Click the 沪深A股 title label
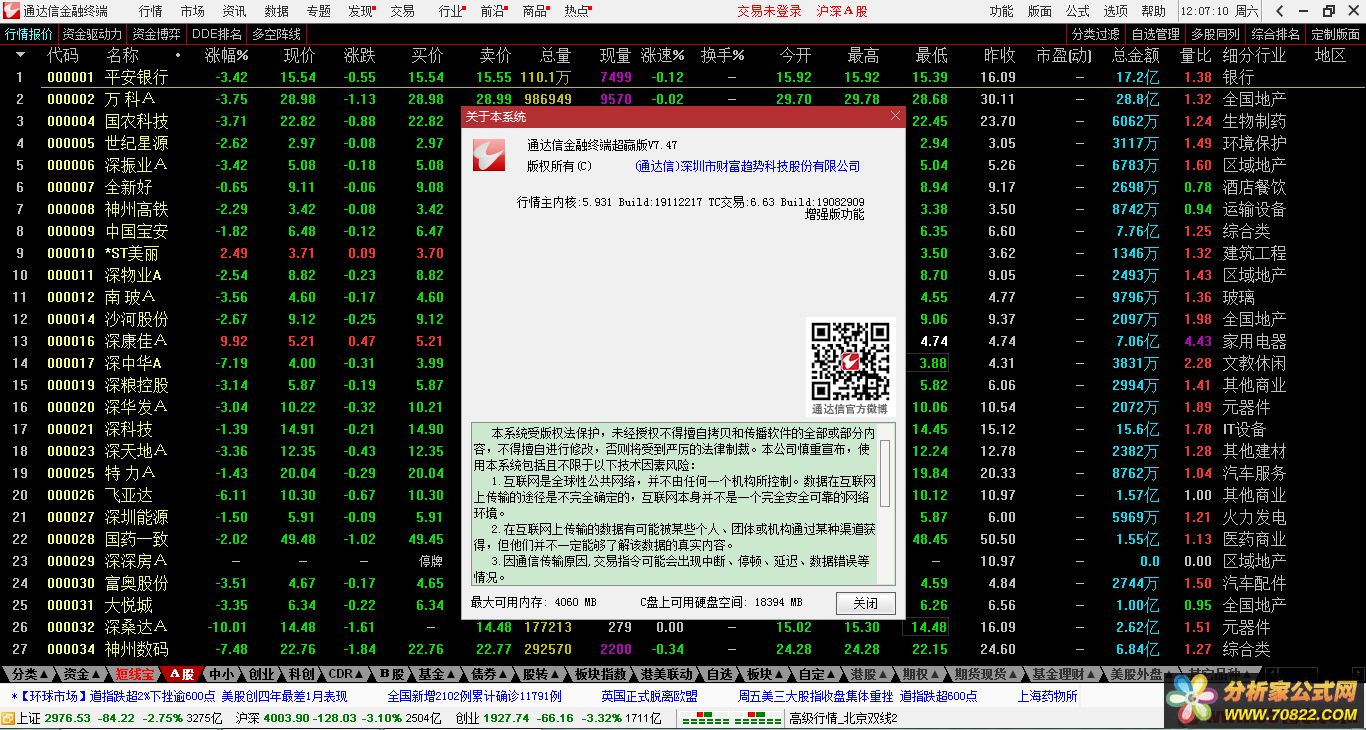 coord(842,11)
